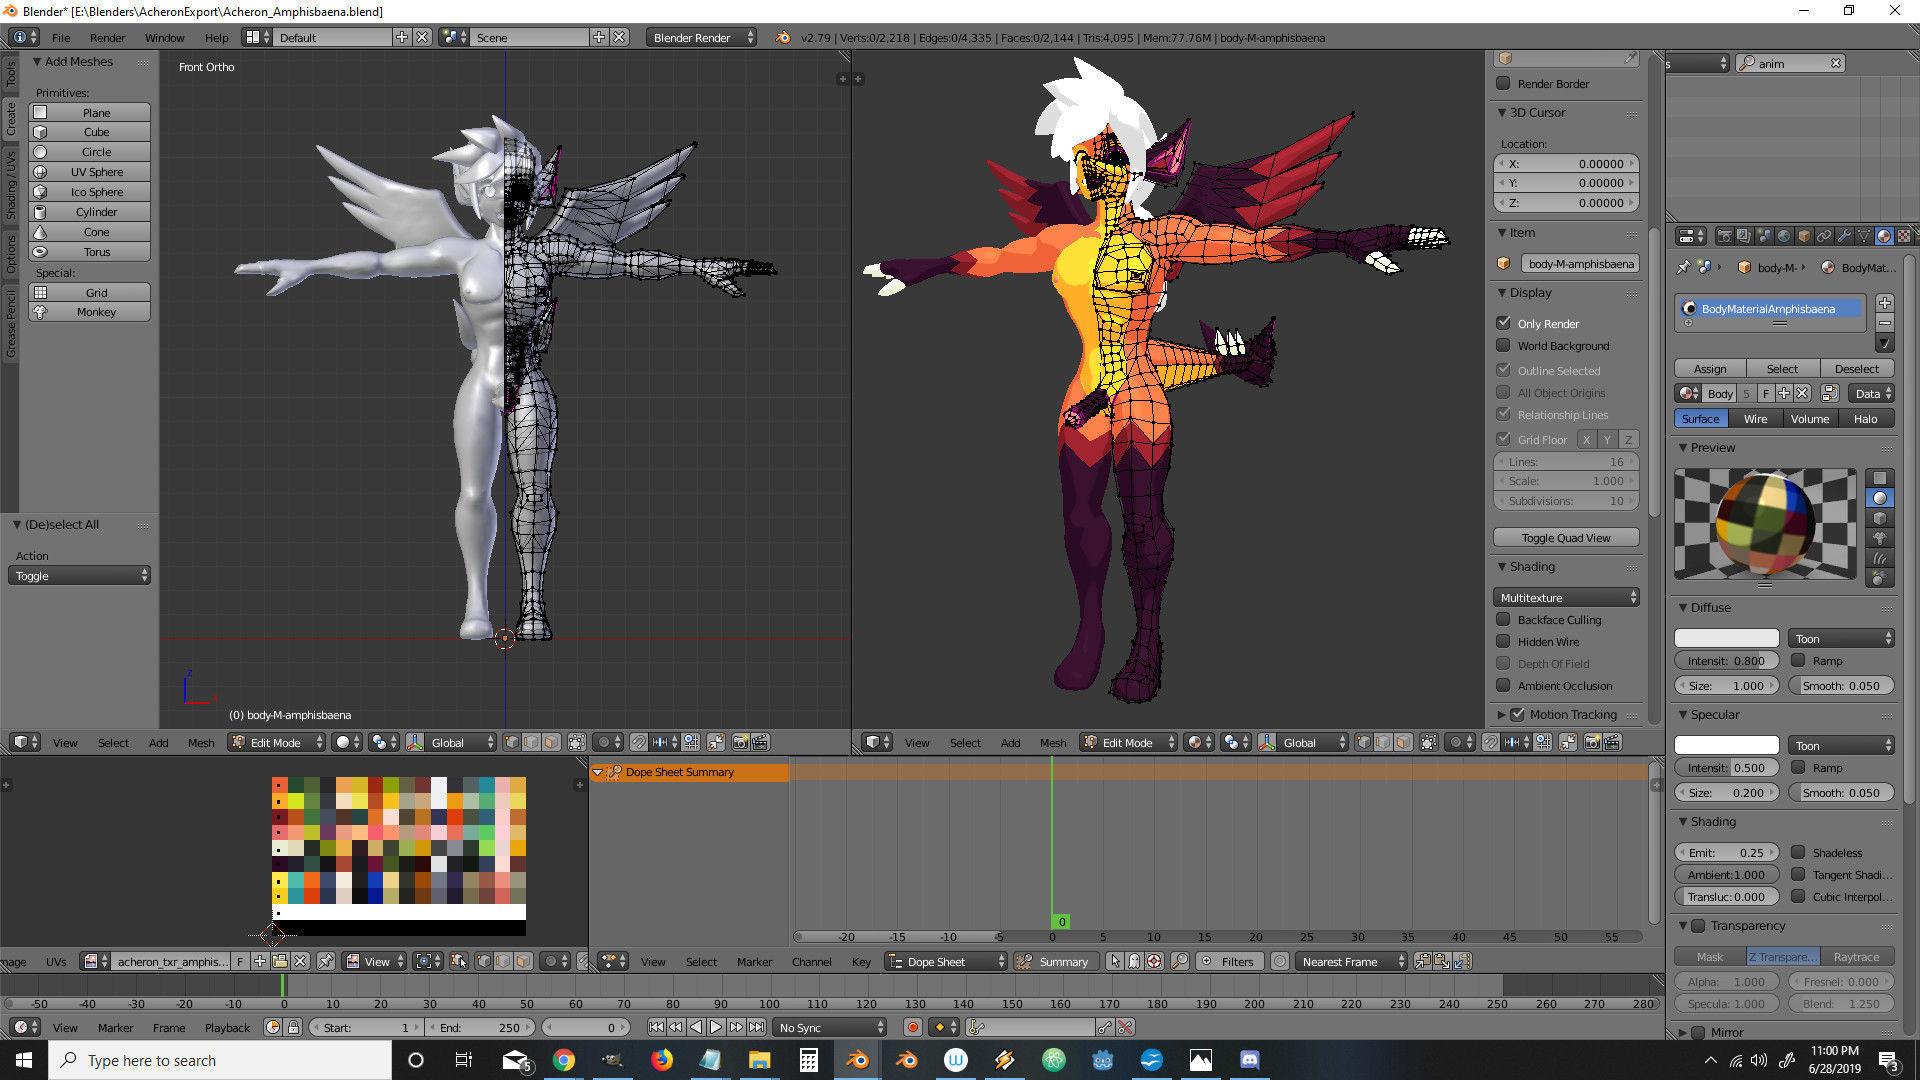Enable Ambient Occlusion shading
The height and width of the screenshot is (1080, 1920).
(1503, 685)
